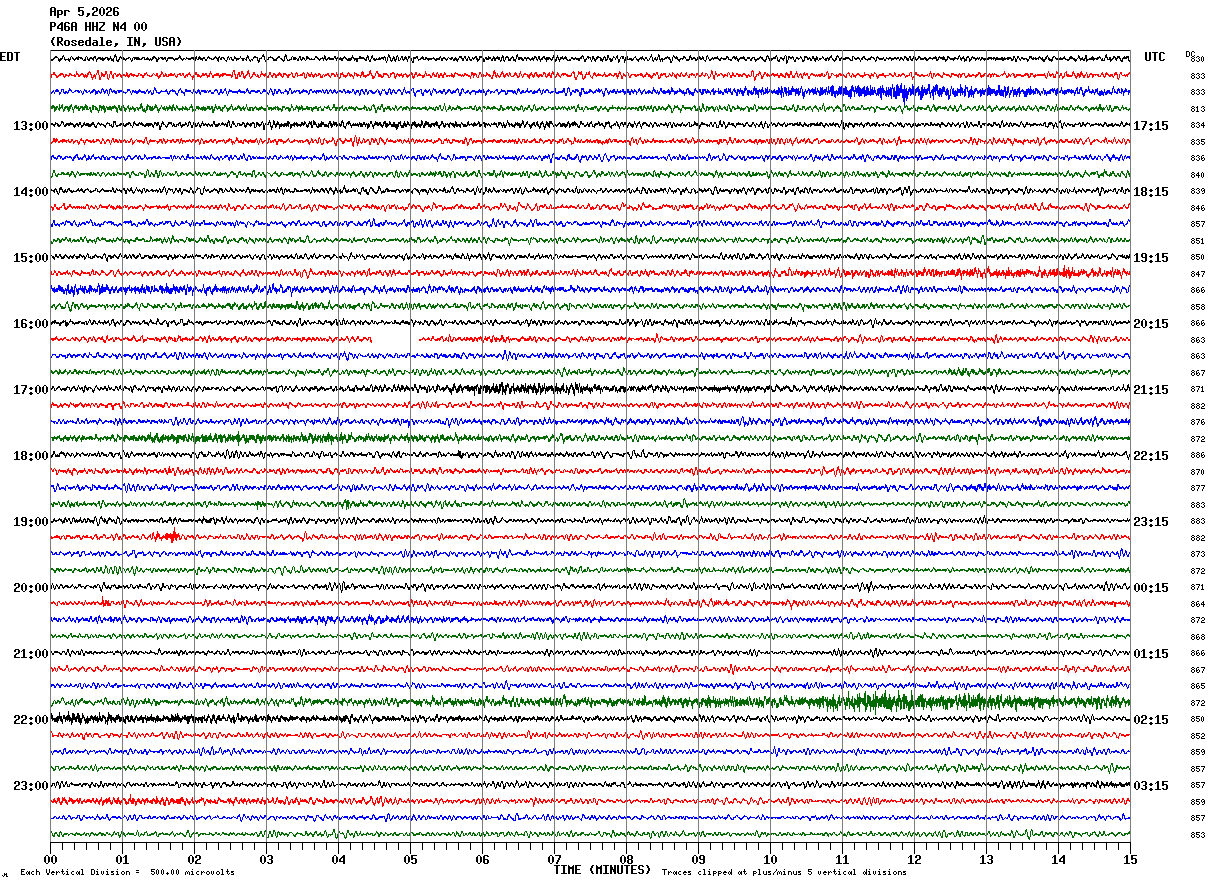This screenshot has width=1210, height=886.
Task: Click the Rosedale, IN, USA location text
Action: pos(116,42)
